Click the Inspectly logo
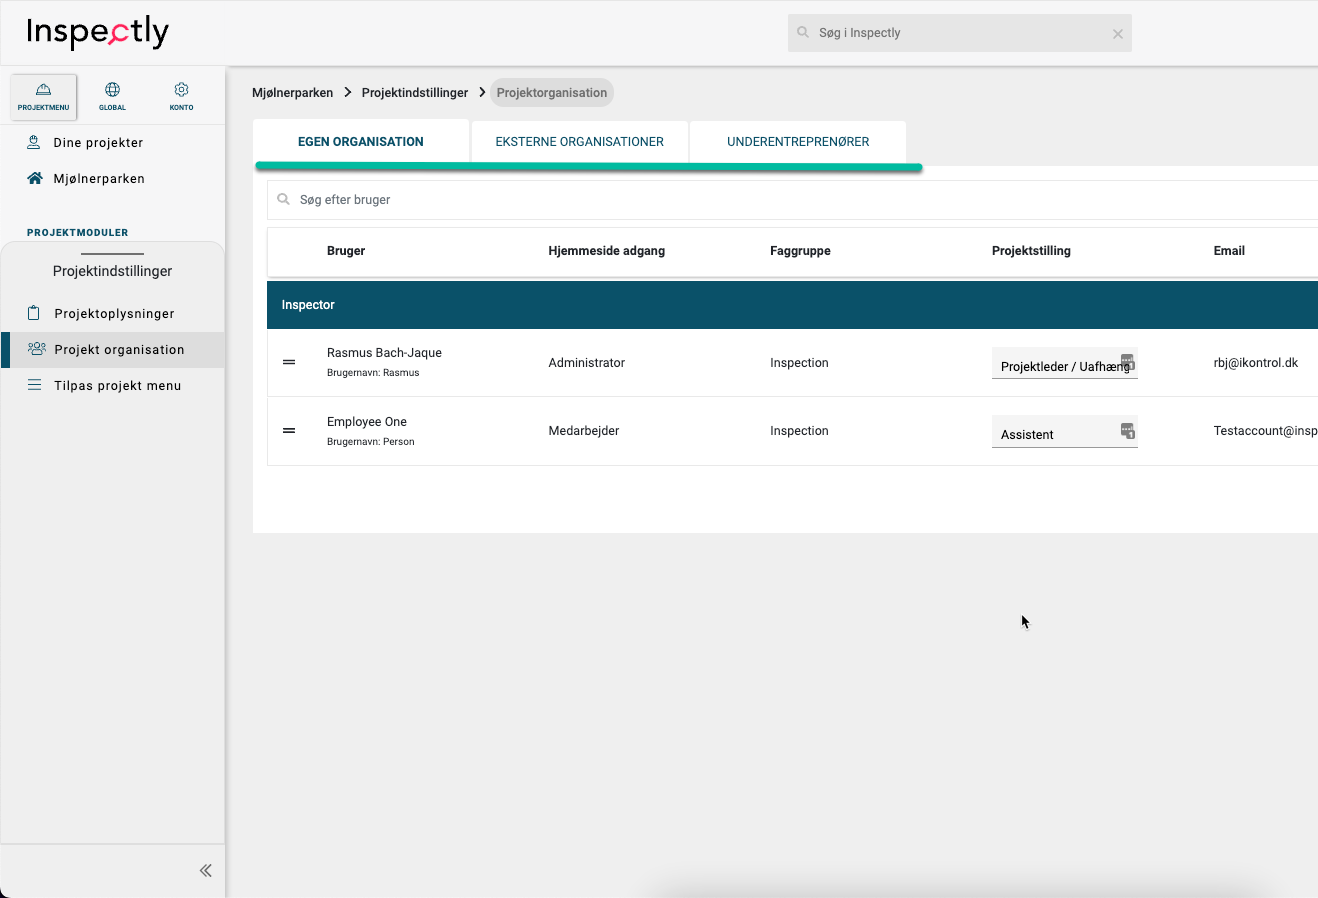Viewport: 1318px width, 898px height. pyautogui.click(x=97, y=32)
